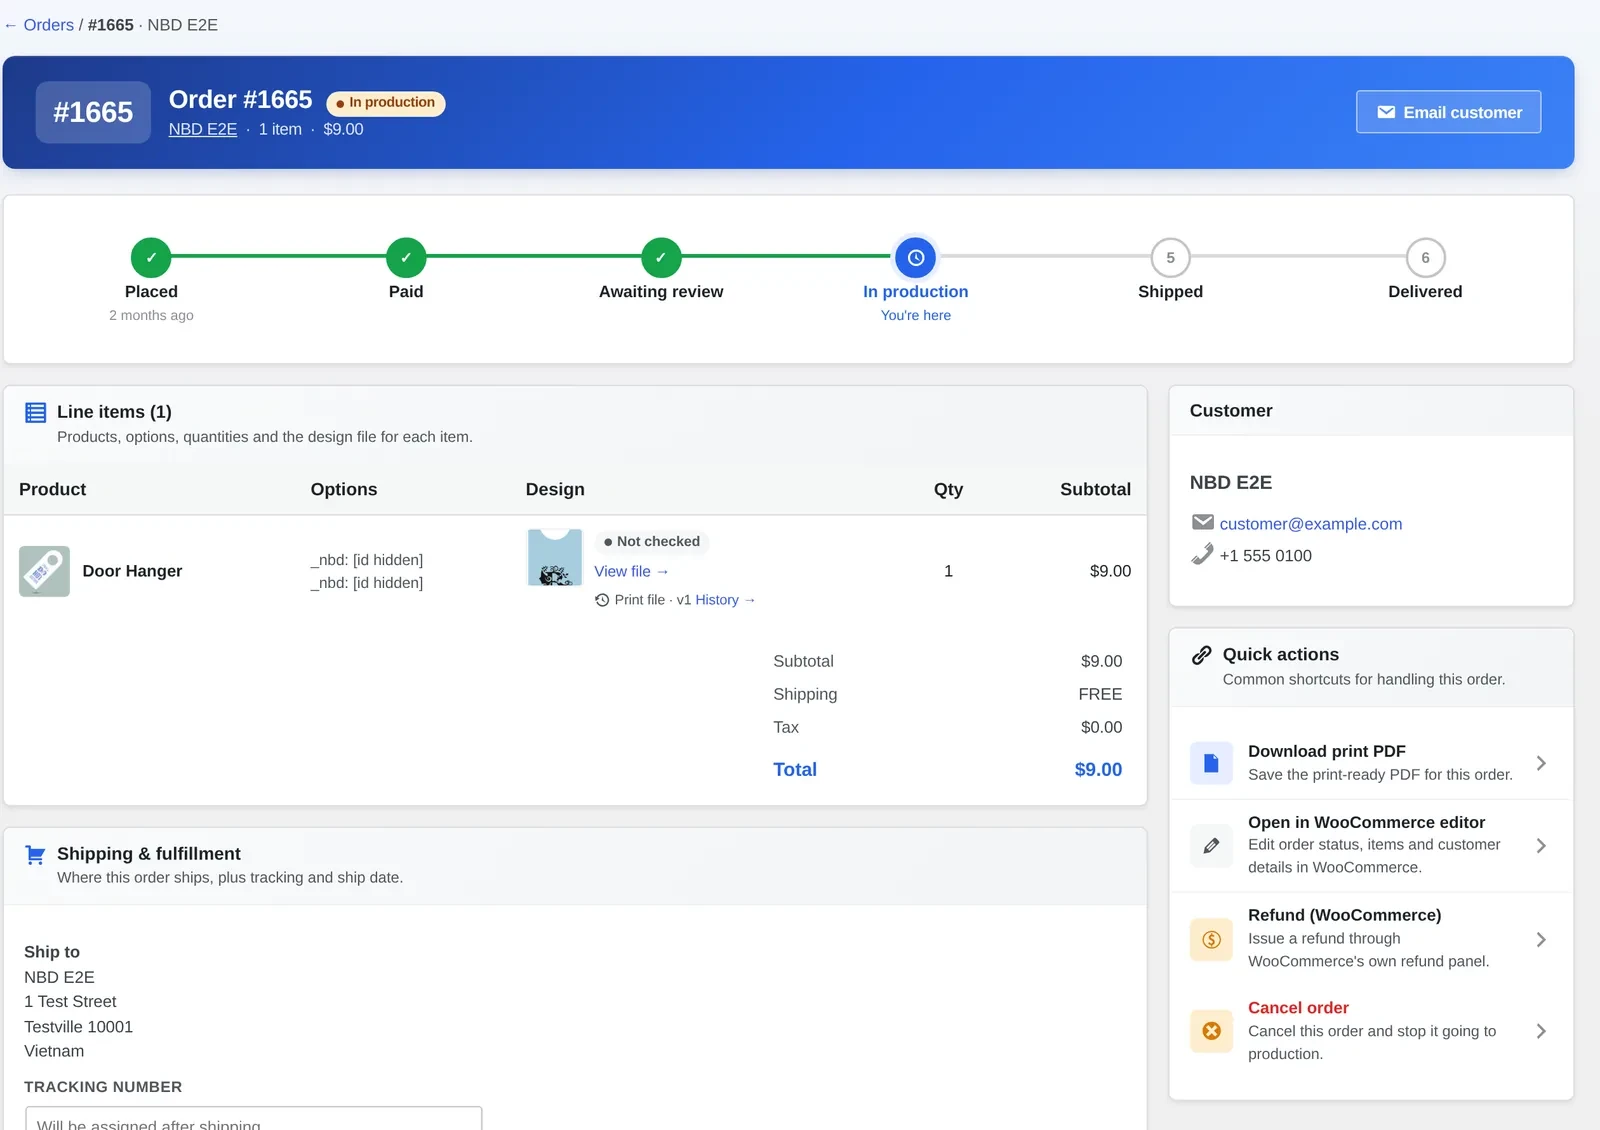This screenshot has height=1130, width=1600.
Task: Click the Paid step checkmark circle
Action: [x=406, y=257]
